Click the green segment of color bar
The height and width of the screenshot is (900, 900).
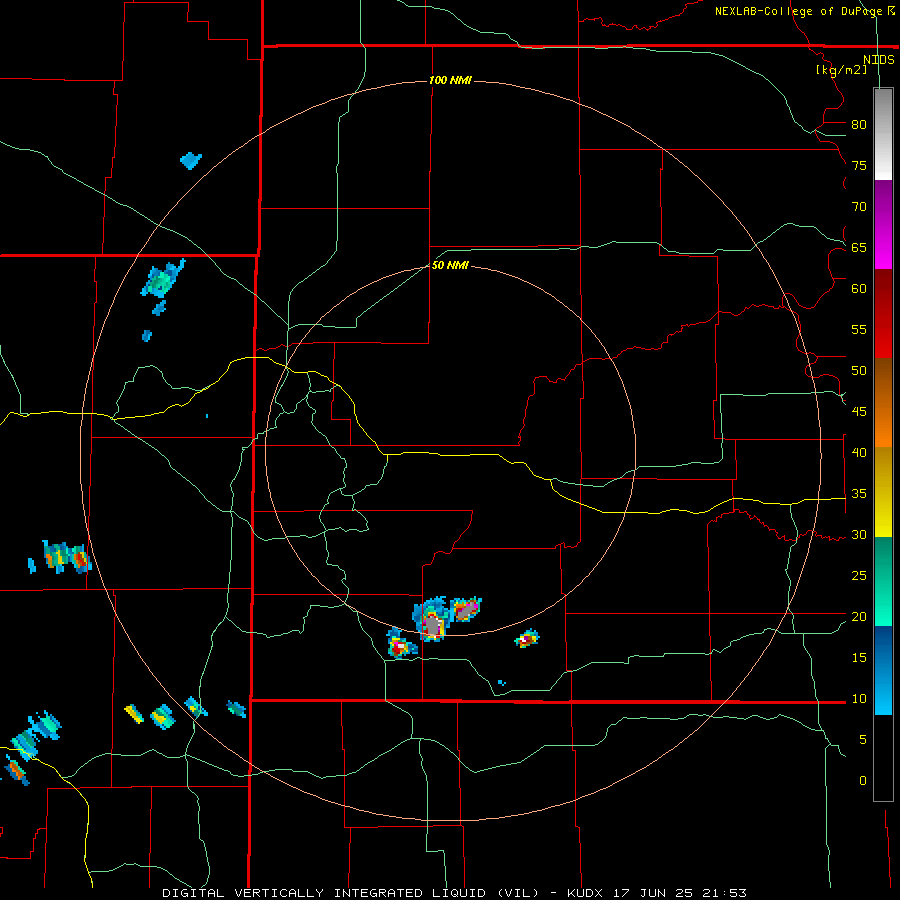[883, 581]
